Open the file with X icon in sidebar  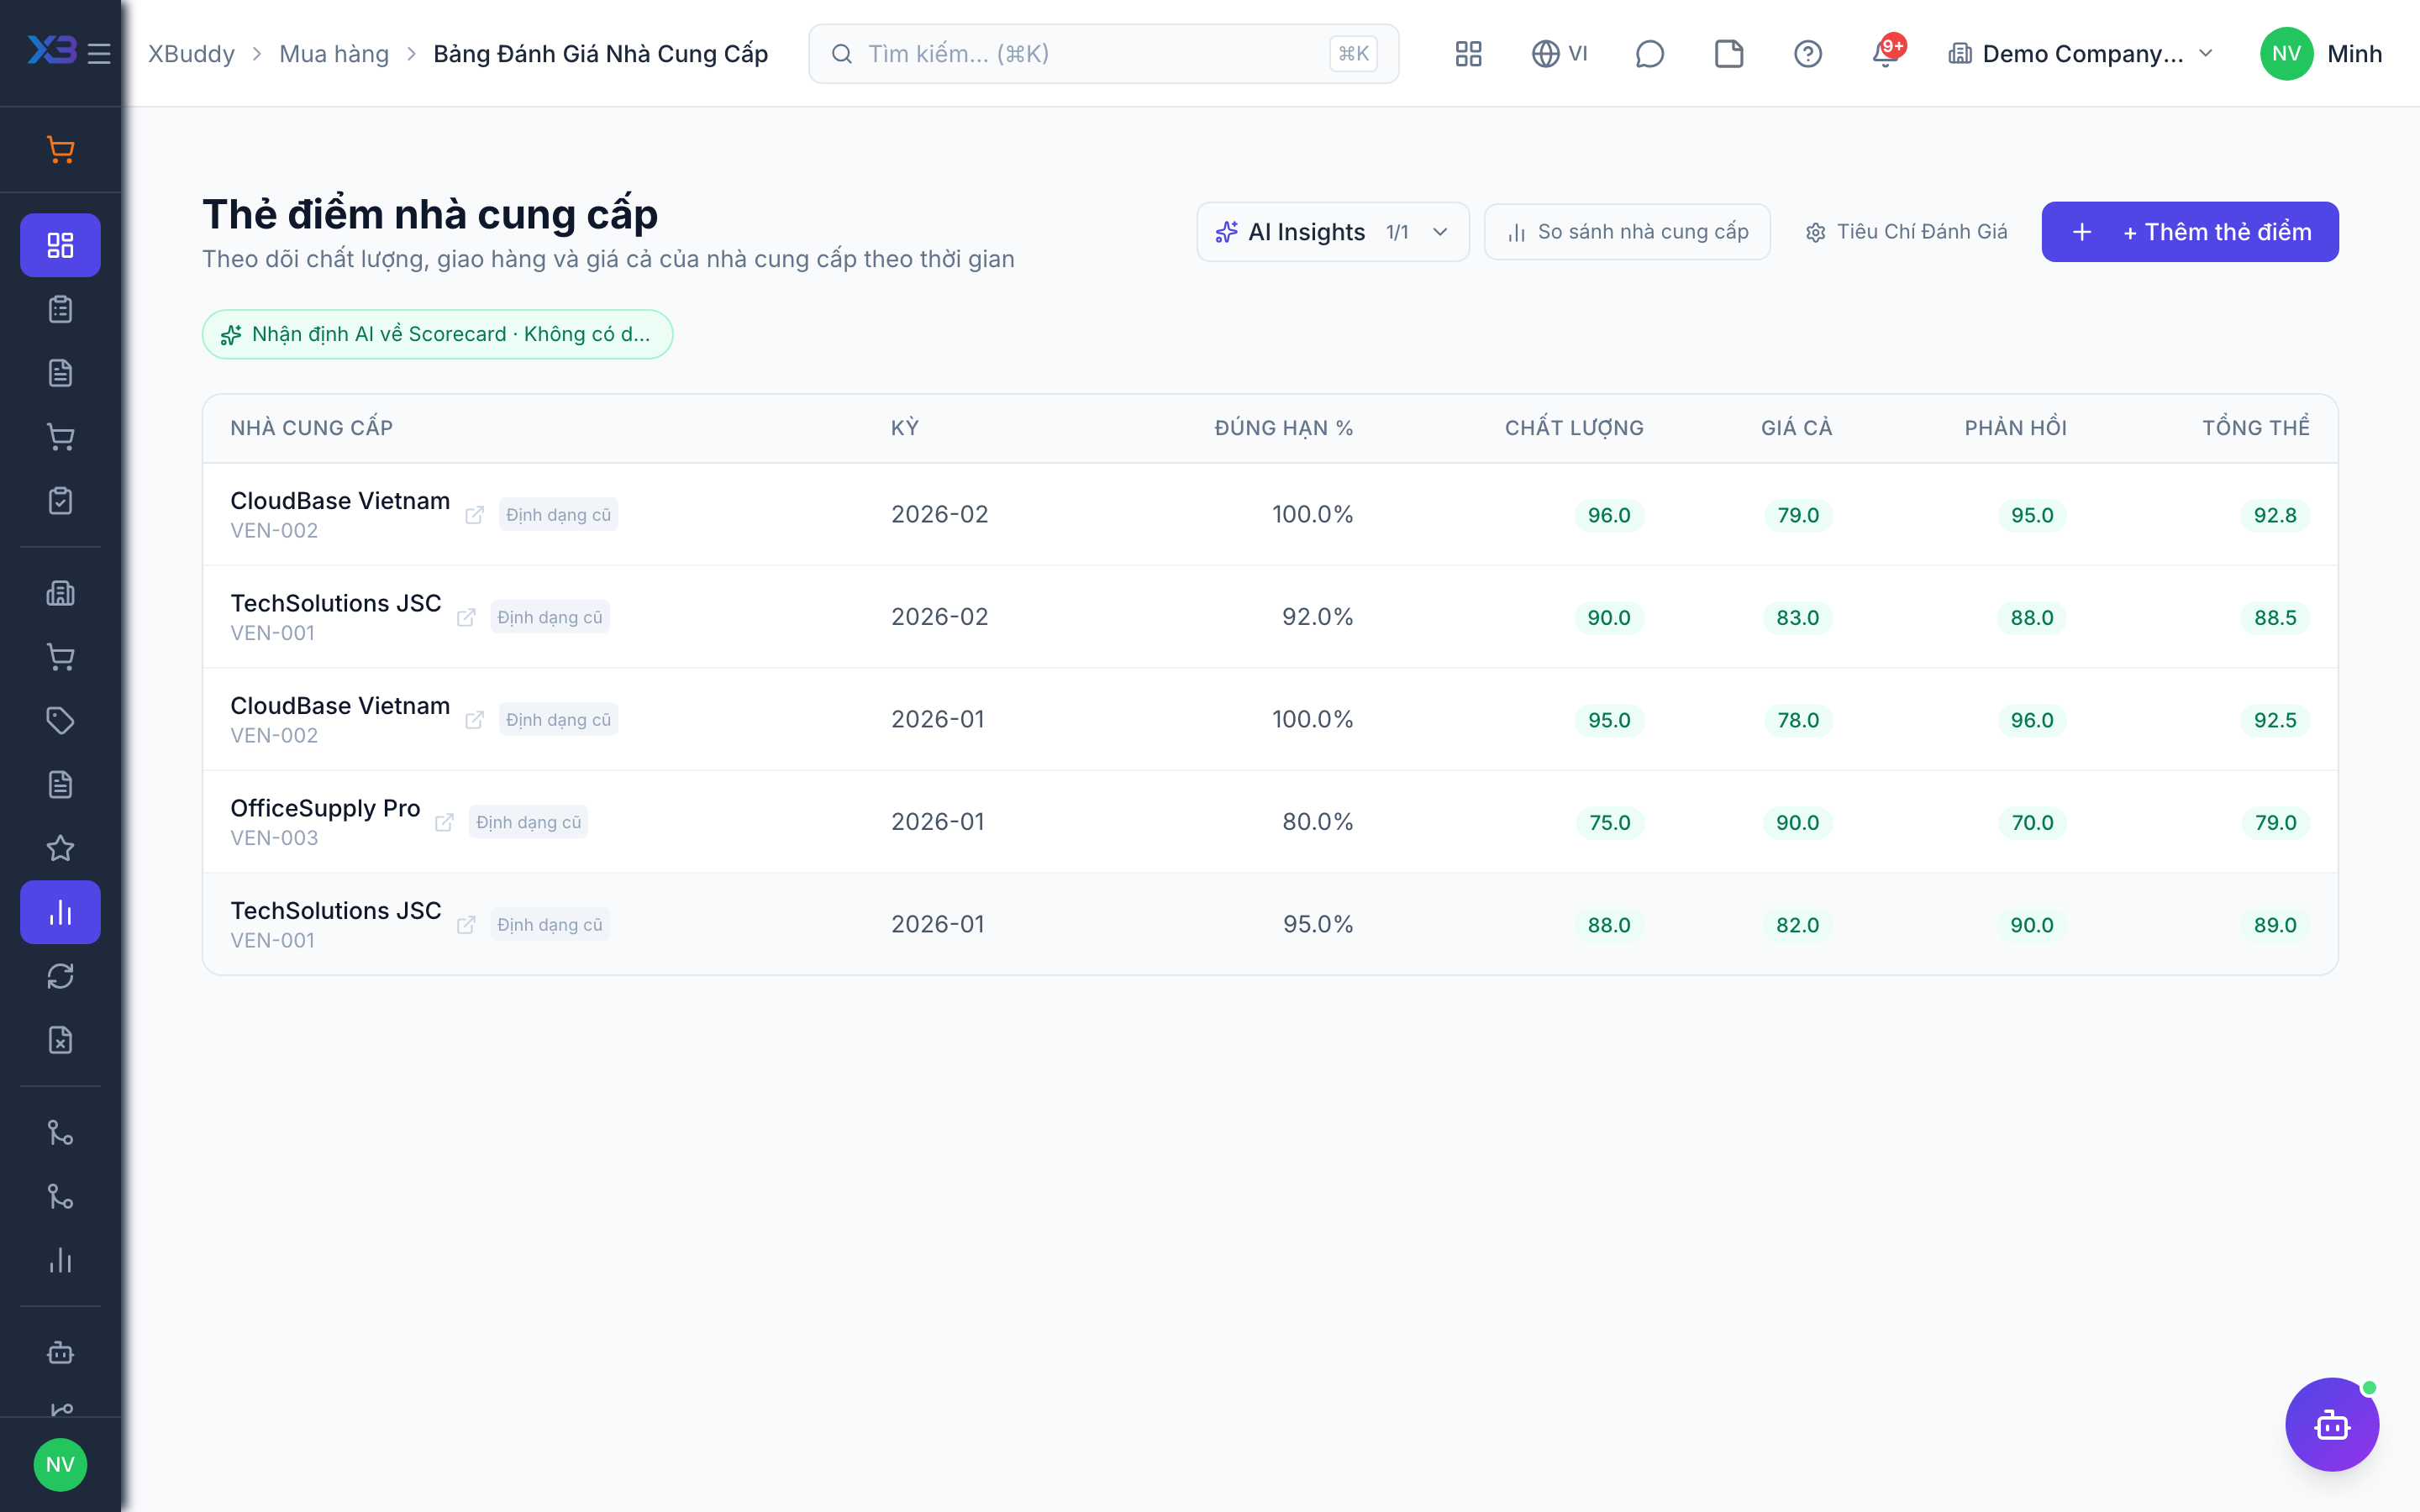60,1040
